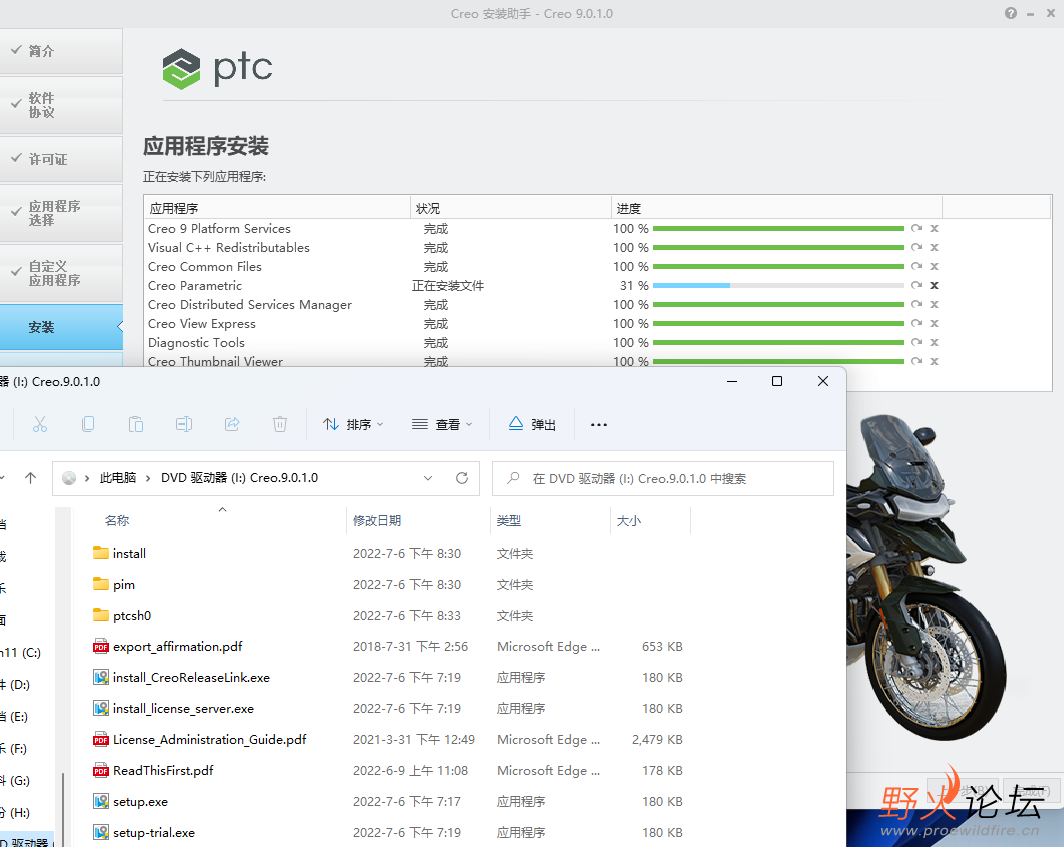Viewport: 1064px width, 847px height.
Task: Click the Copy icon in Explorer toolbar
Action: (88, 424)
